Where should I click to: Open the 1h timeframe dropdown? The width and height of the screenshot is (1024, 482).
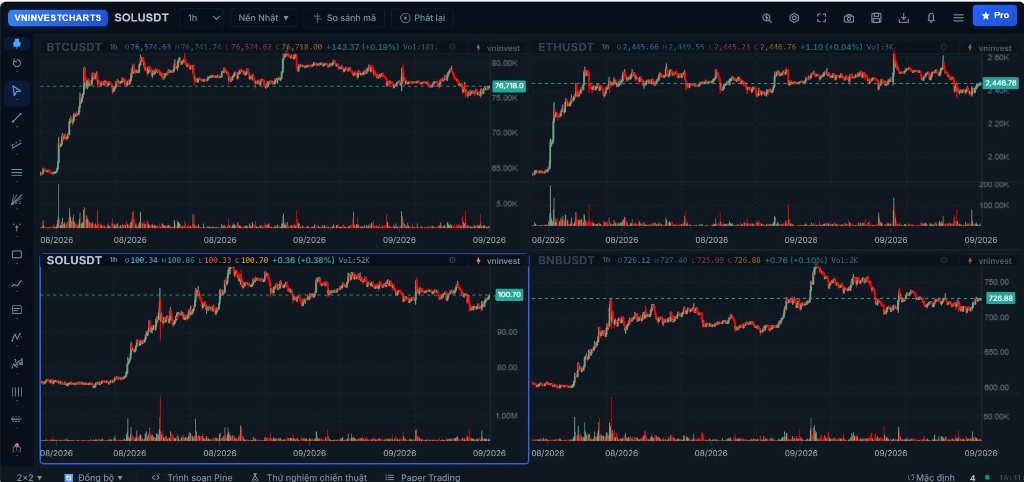[x=201, y=18]
